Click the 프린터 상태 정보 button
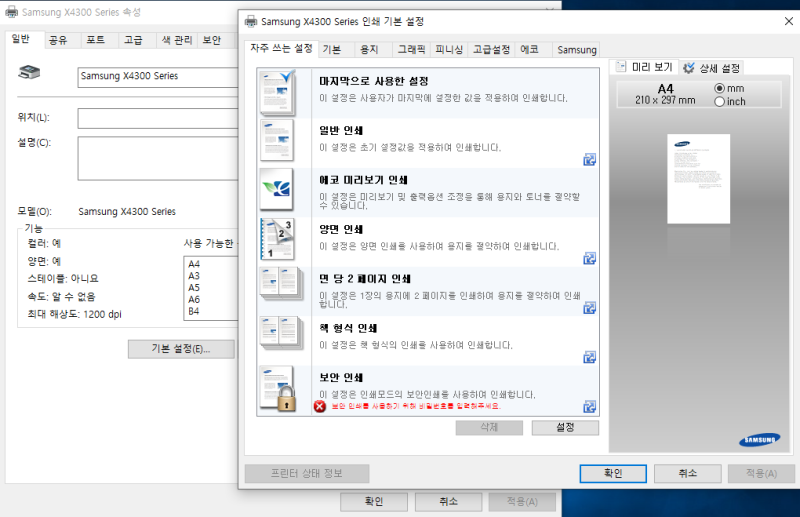The height and width of the screenshot is (517, 800). pos(307,474)
